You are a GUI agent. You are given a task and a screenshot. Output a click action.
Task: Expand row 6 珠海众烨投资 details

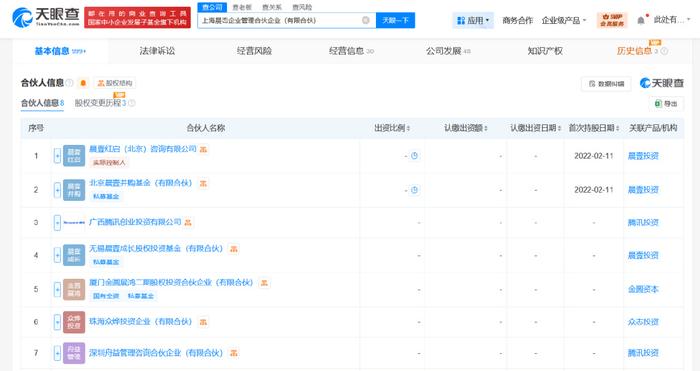pos(57,322)
